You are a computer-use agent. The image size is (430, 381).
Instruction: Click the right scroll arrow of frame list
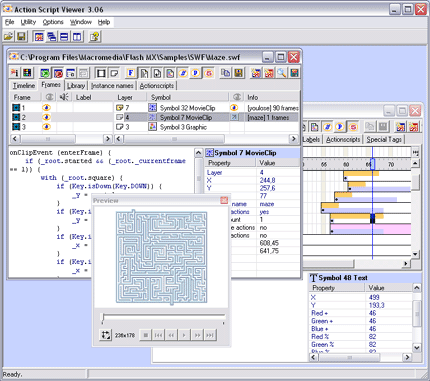(108, 138)
